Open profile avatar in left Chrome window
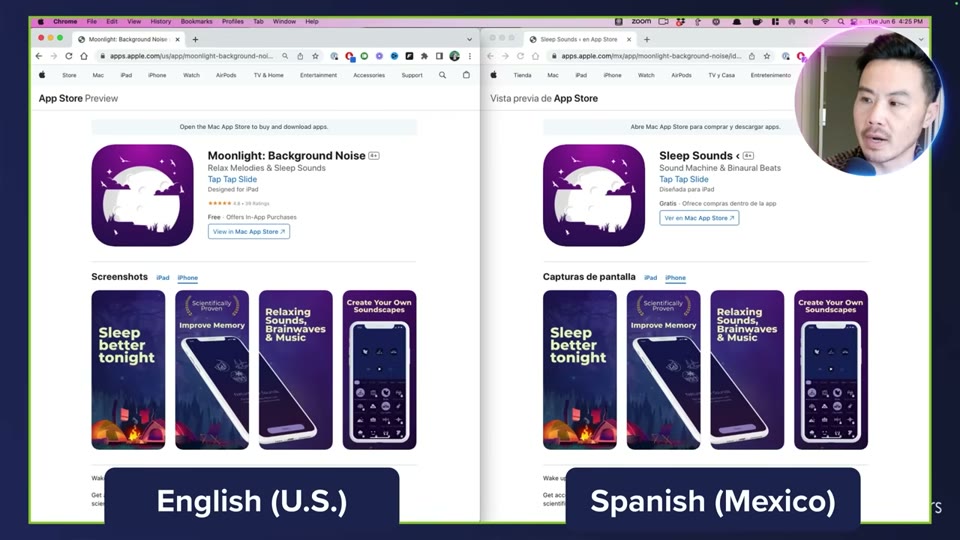 click(x=454, y=56)
